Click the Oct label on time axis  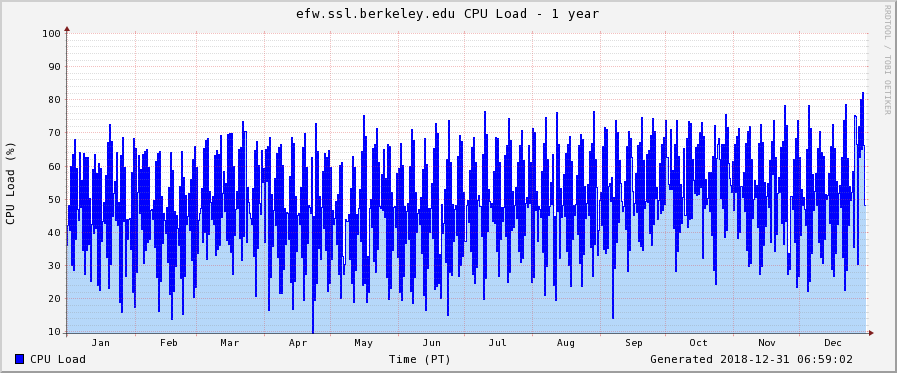tap(698, 343)
